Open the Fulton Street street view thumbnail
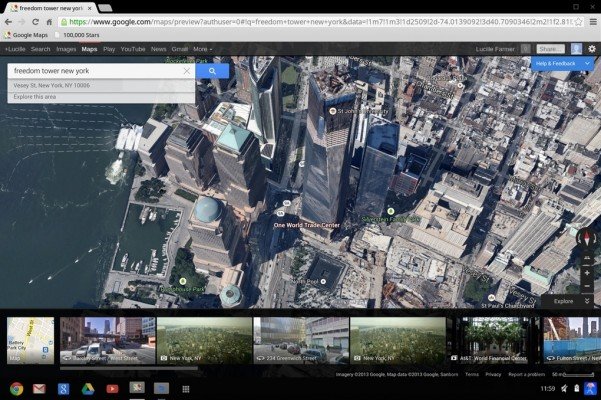This screenshot has height=400, width=601. [572, 340]
